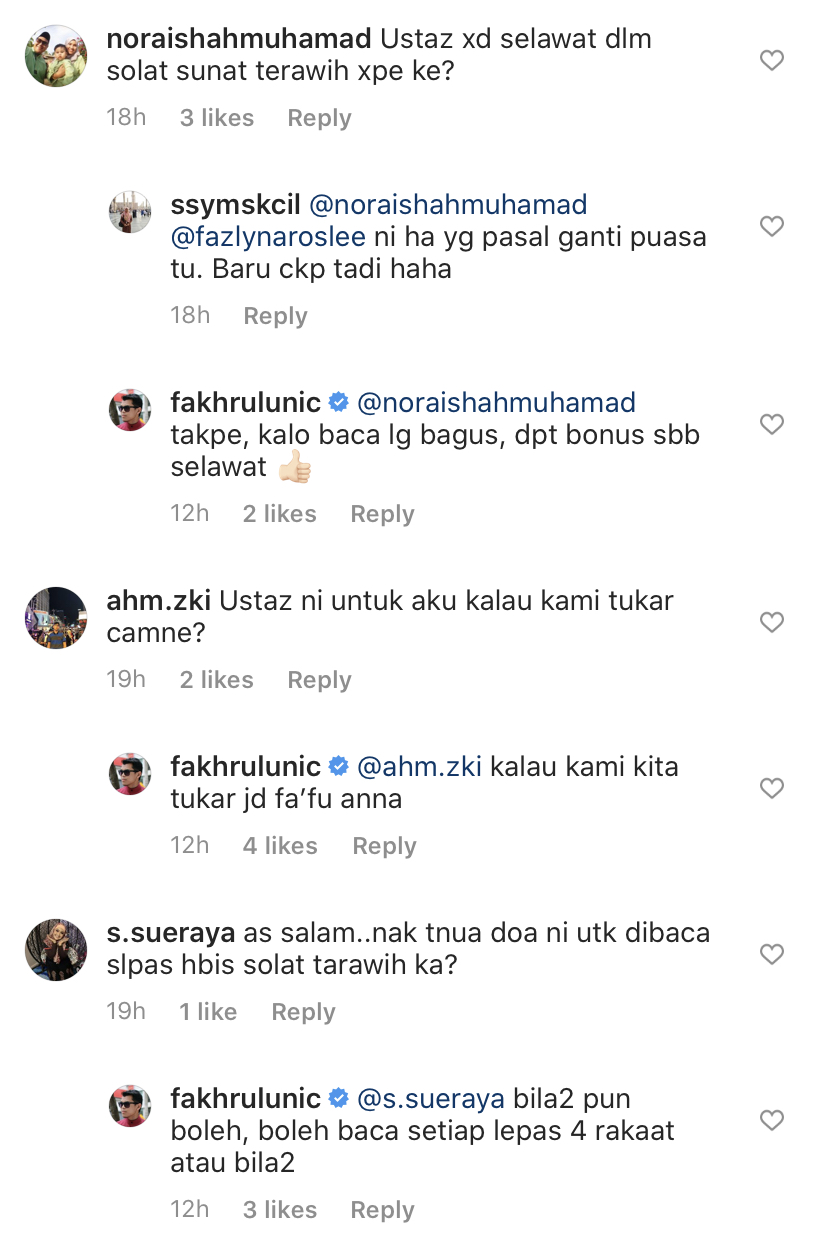Tap heart on s.sueraya's comment
Image resolution: width=828 pixels, height=1250 pixels.
point(771,955)
